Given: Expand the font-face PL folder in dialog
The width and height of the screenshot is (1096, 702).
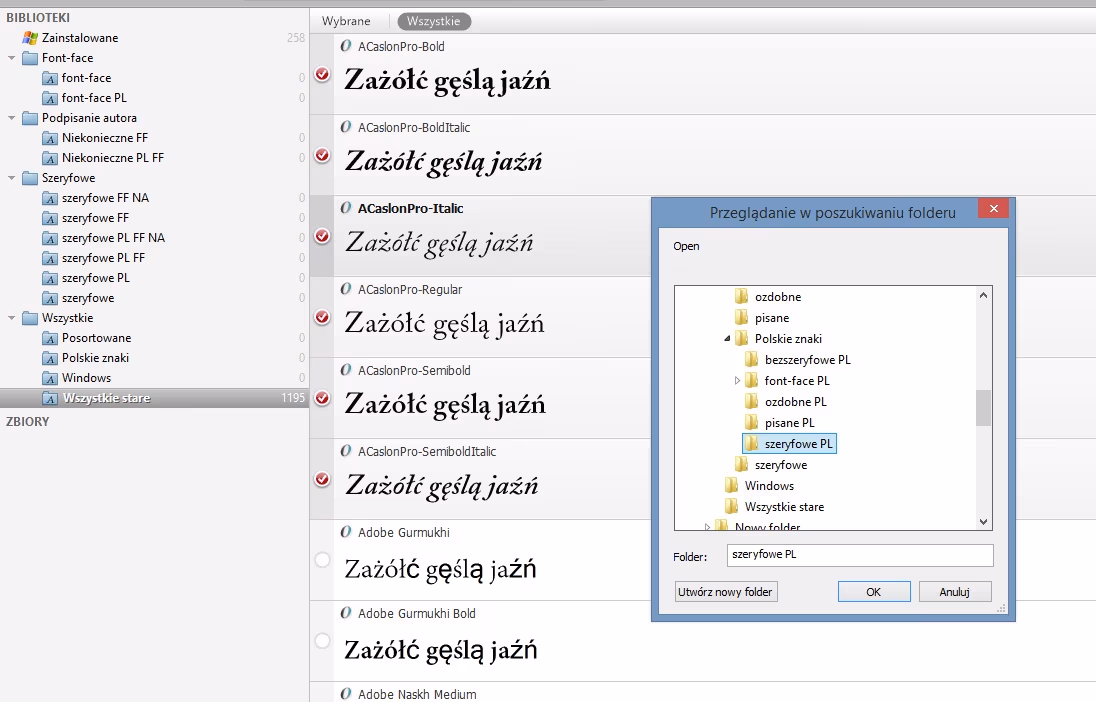Looking at the screenshot, I should 737,380.
